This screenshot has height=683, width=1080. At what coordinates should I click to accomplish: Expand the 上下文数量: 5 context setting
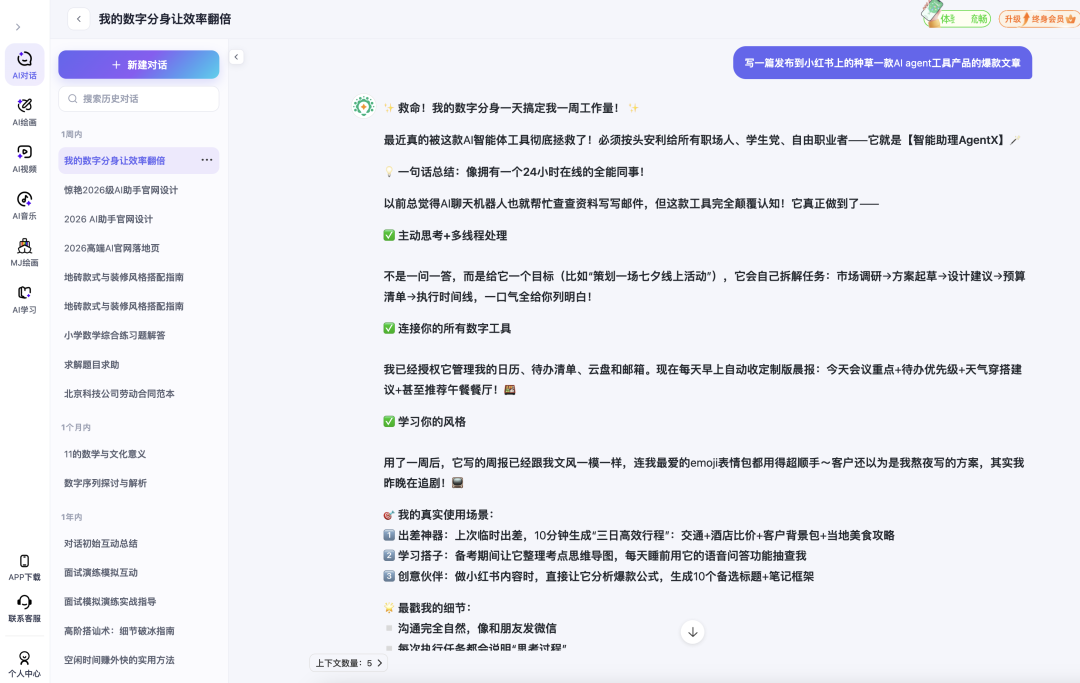coord(349,663)
